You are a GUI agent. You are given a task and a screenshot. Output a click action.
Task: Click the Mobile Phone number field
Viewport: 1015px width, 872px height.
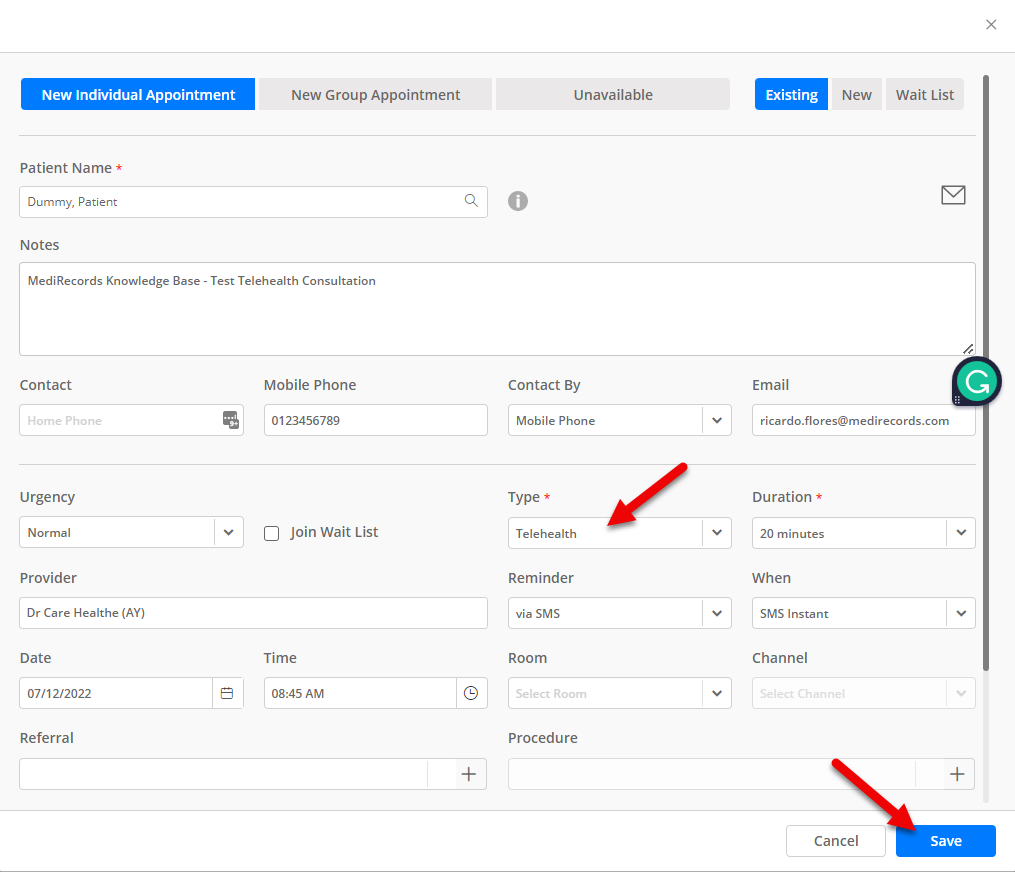click(x=375, y=420)
